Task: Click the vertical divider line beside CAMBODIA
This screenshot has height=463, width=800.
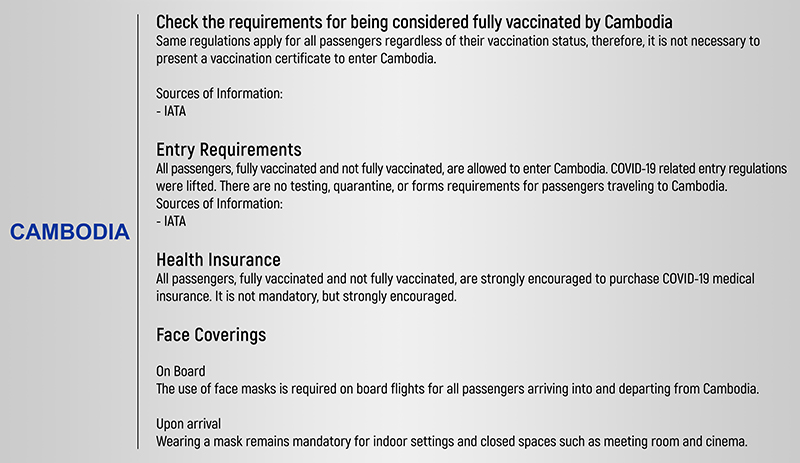Action: [x=137, y=232]
